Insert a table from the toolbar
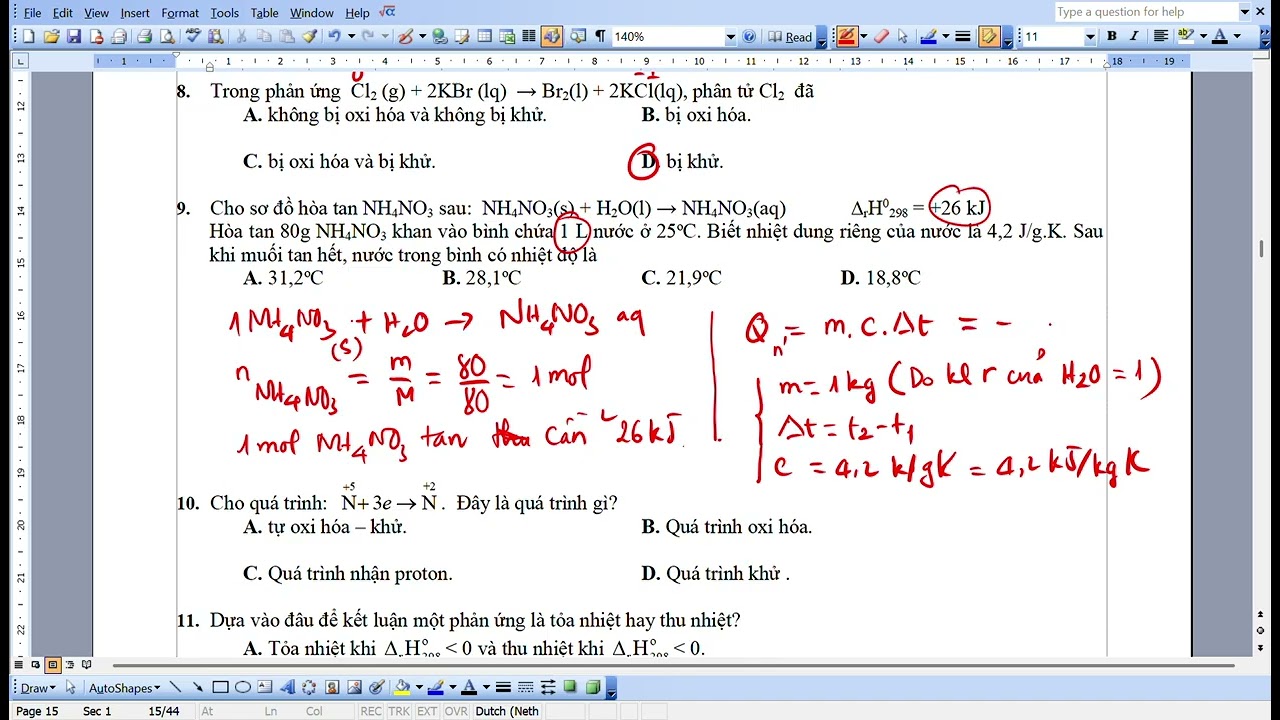Screen dimensions: 1280x720 [x=484, y=36]
